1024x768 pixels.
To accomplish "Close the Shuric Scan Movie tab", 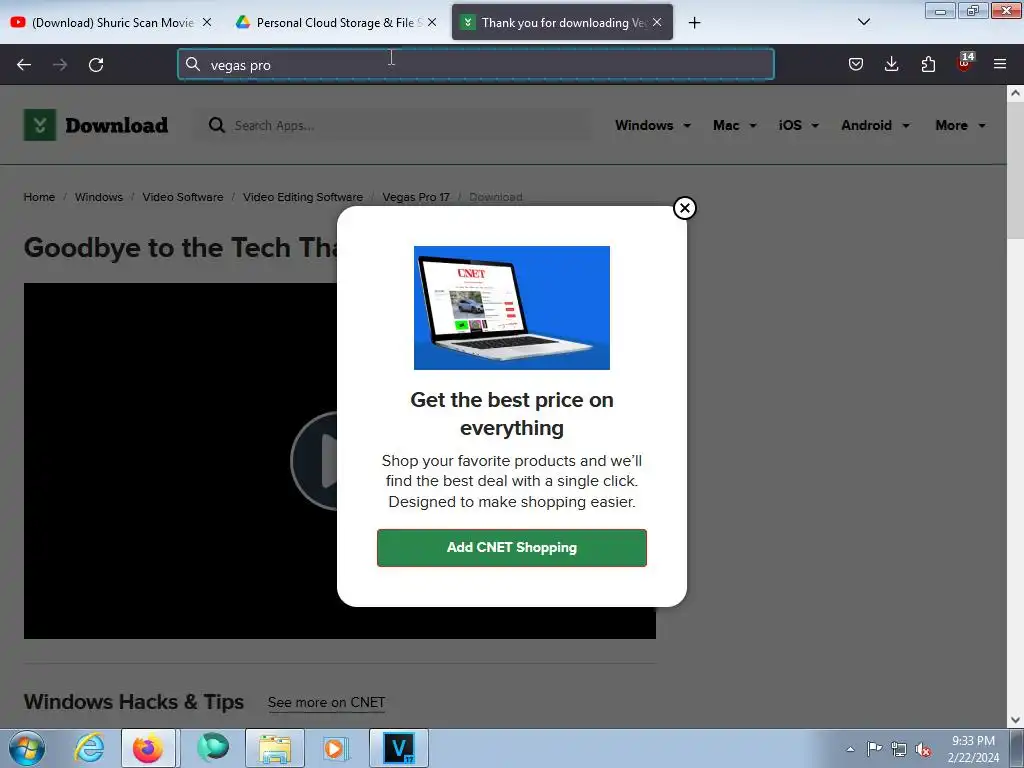I will [207, 22].
